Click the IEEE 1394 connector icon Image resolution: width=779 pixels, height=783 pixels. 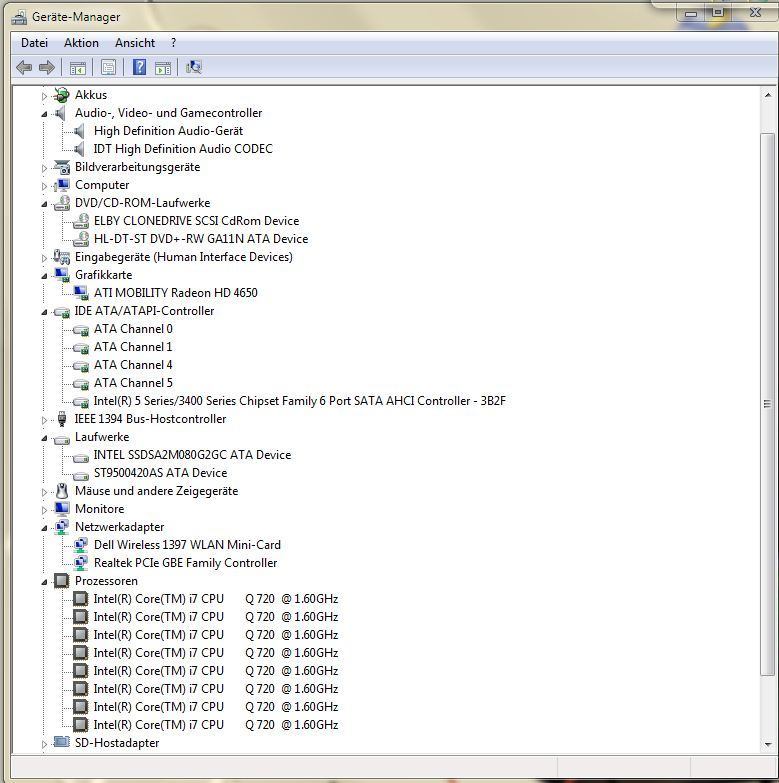pyautogui.click(x=62, y=419)
